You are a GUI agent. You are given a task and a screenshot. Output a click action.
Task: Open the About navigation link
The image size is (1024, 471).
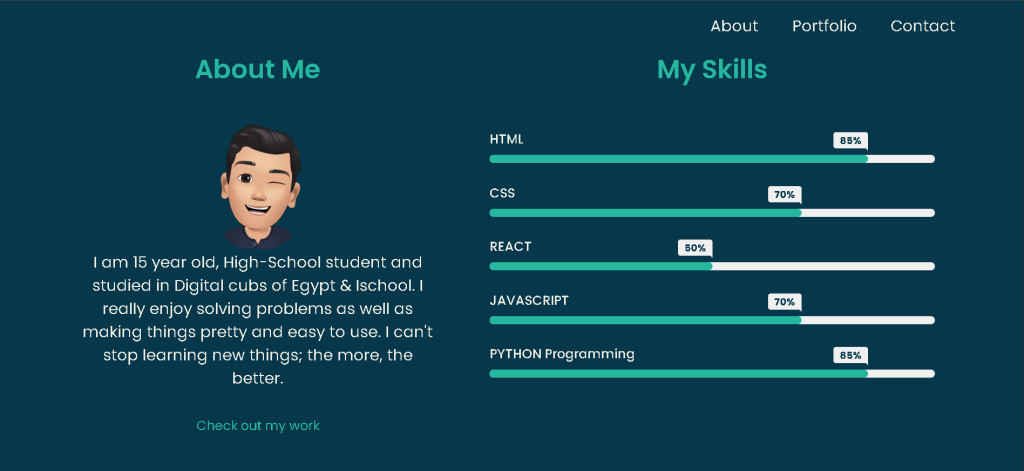pyautogui.click(x=734, y=26)
